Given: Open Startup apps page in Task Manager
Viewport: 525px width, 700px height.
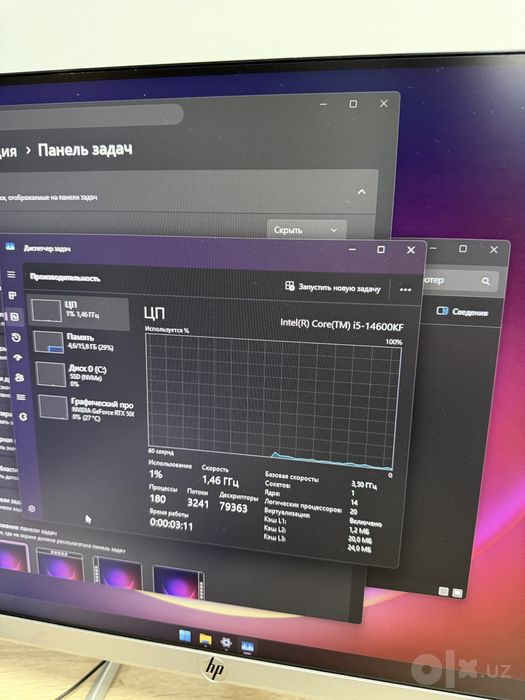Looking at the screenshot, I should coord(17,358).
